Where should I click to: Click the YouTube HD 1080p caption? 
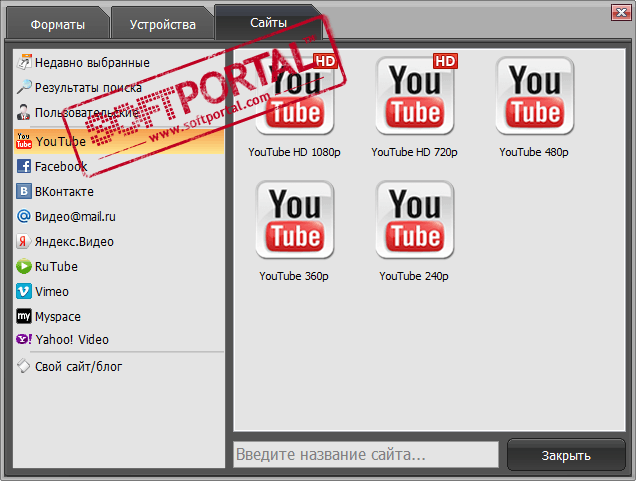click(294, 152)
